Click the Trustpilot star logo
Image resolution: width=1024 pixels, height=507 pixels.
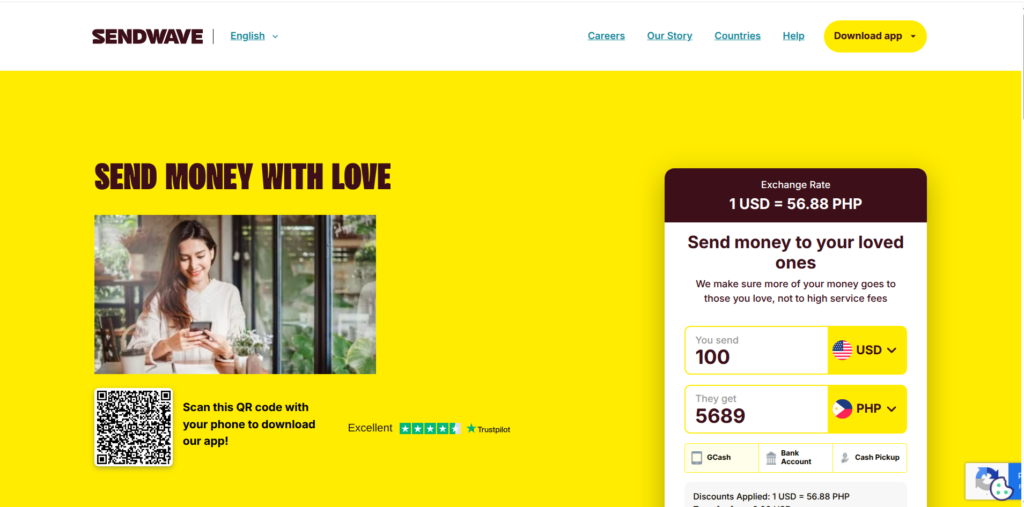coord(471,429)
